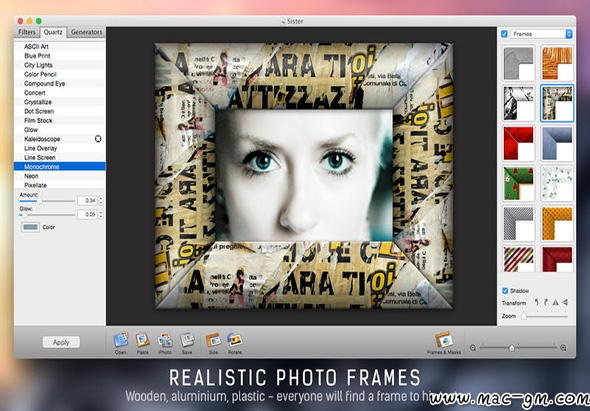Click the Apply button
Screen dimensions: 590x411
[61, 342]
